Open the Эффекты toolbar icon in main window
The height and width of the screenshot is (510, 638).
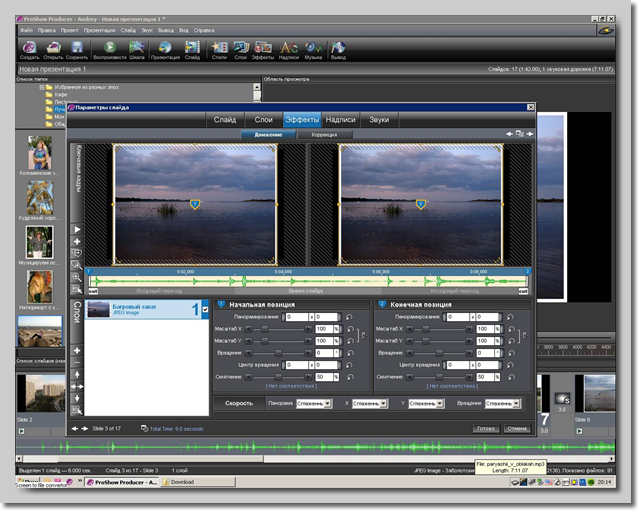click(x=262, y=50)
